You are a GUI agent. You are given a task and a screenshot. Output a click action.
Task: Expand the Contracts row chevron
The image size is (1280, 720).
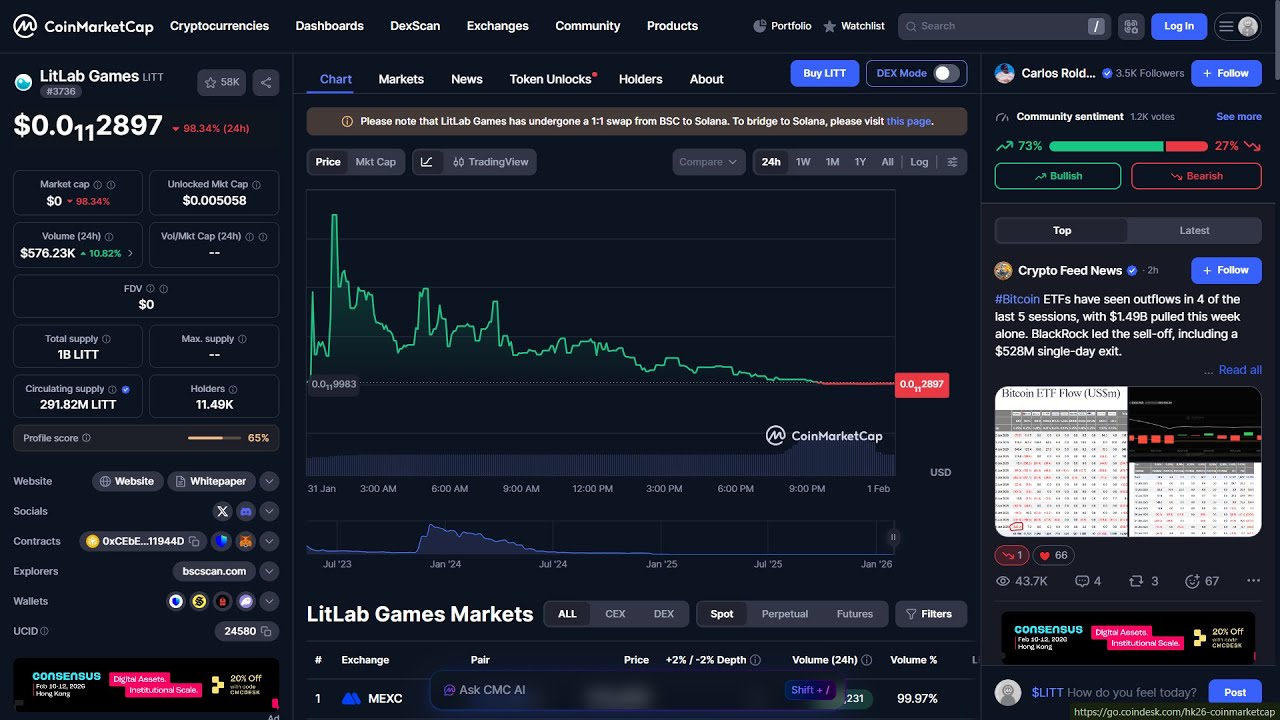[269, 541]
